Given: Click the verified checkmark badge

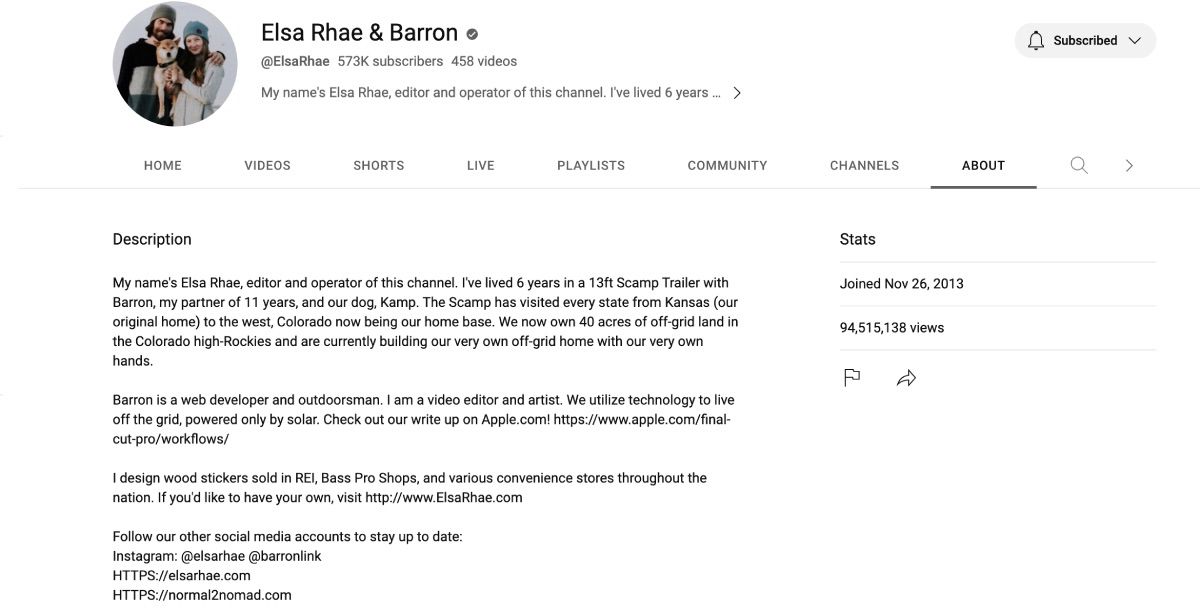Looking at the screenshot, I should pyautogui.click(x=472, y=34).
